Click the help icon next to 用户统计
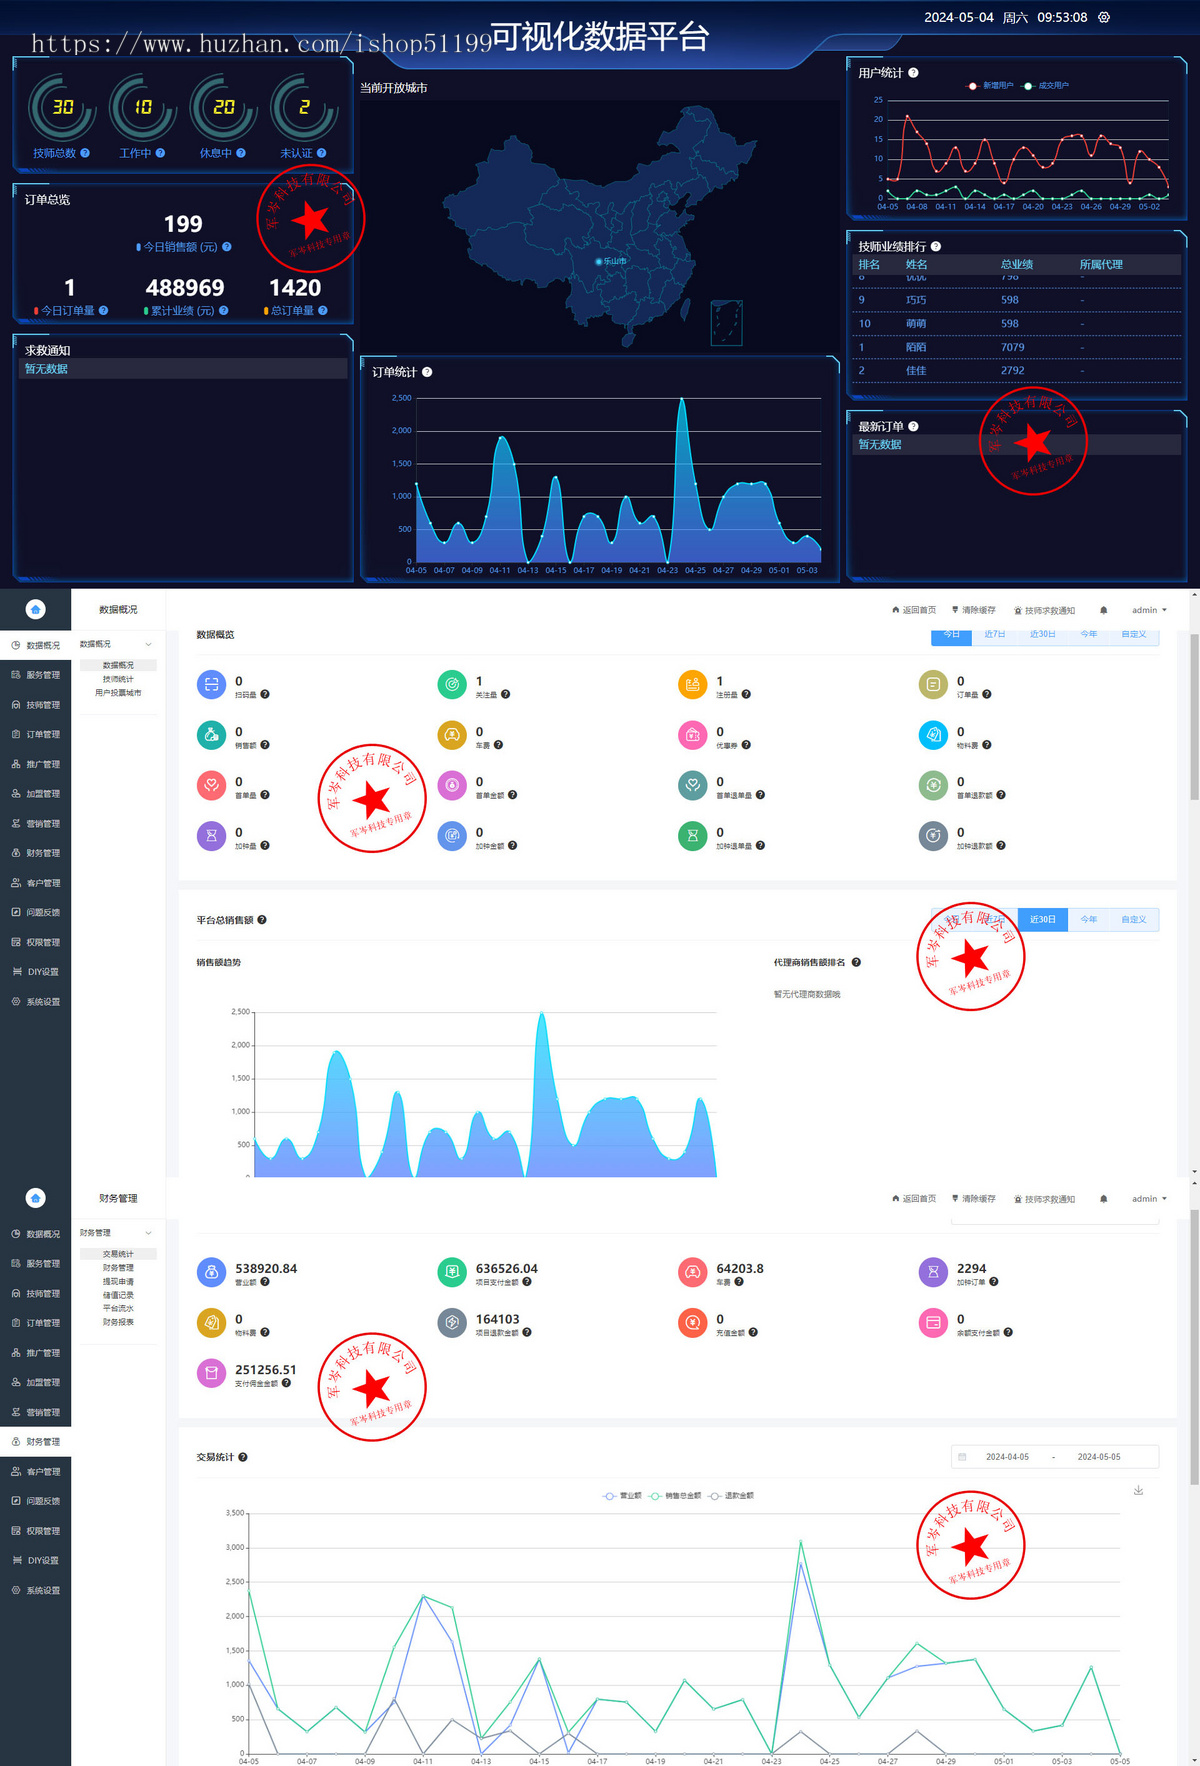 [913, 73]
